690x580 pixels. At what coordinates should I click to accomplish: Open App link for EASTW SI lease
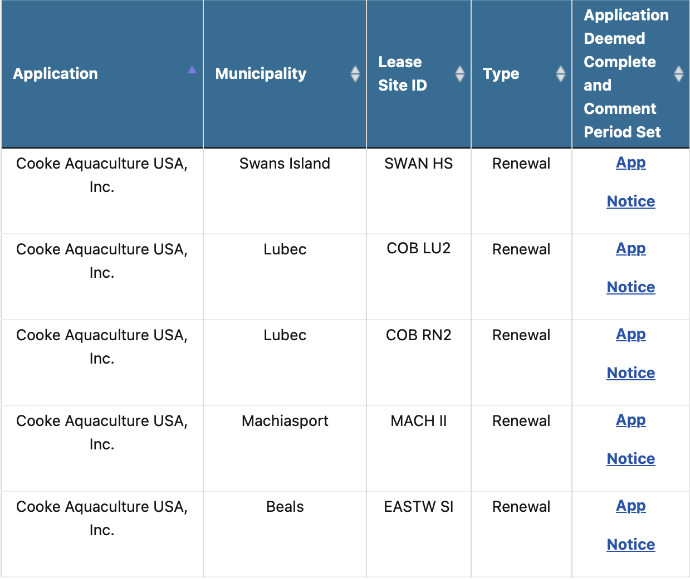pos(631,506)
